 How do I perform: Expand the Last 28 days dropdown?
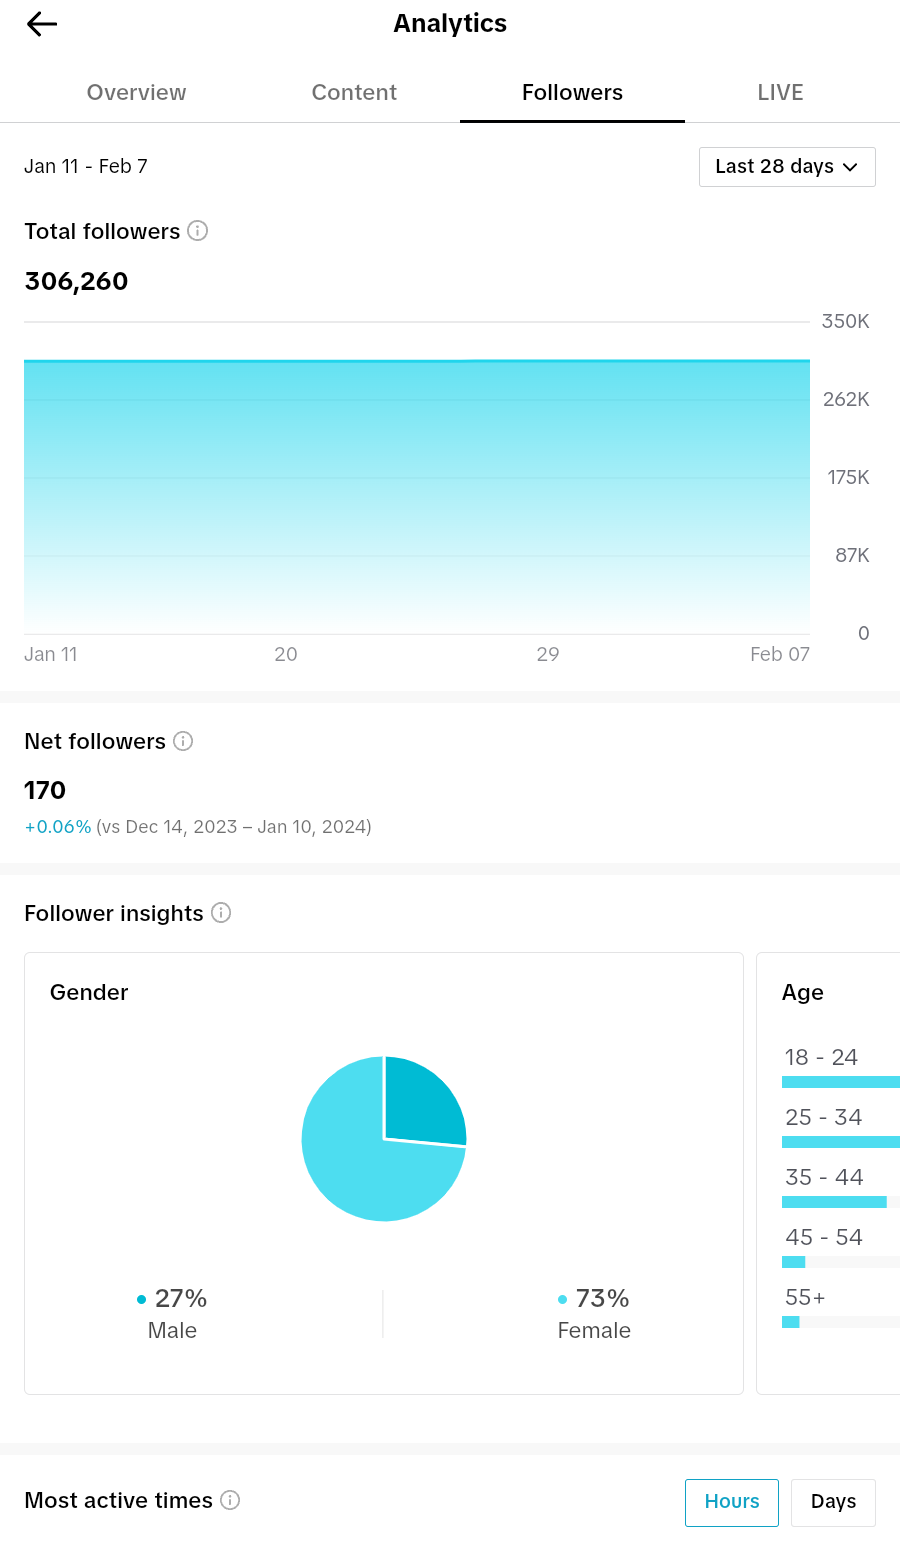(x=787, y=167)
